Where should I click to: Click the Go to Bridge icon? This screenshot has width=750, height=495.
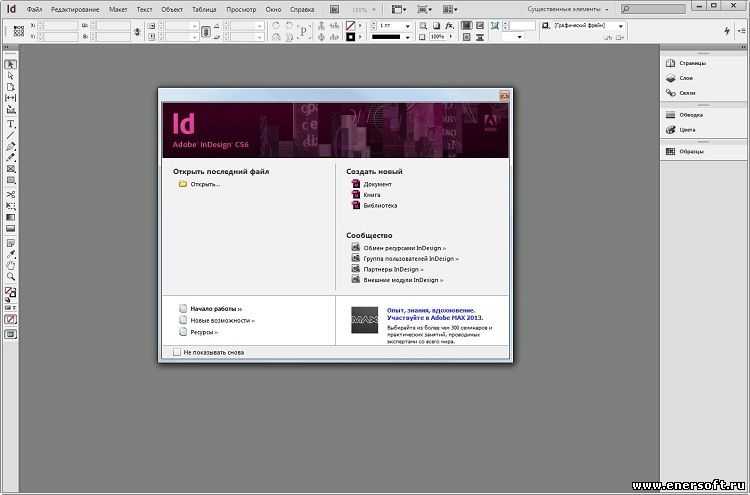coord(334,9)
